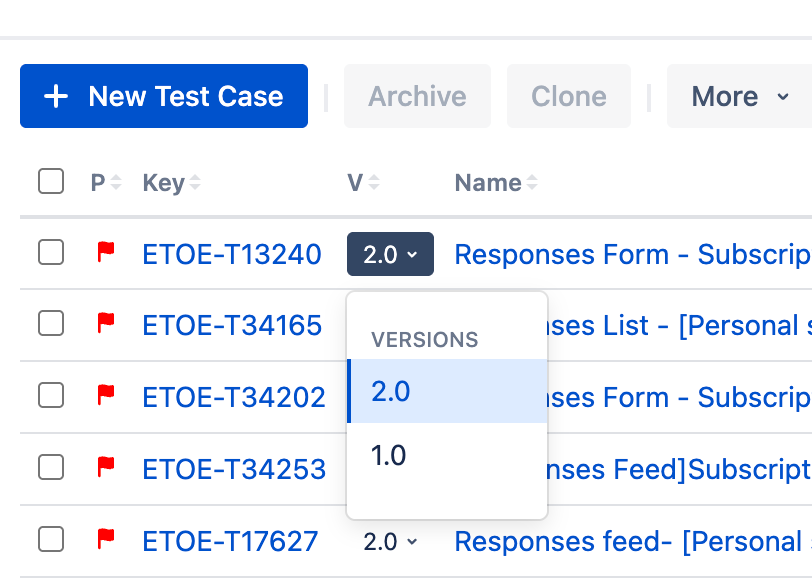The image size is (812, 586).
Task: Open the 'Responses feed- [Personal' name link
Action: coord(633,541)
